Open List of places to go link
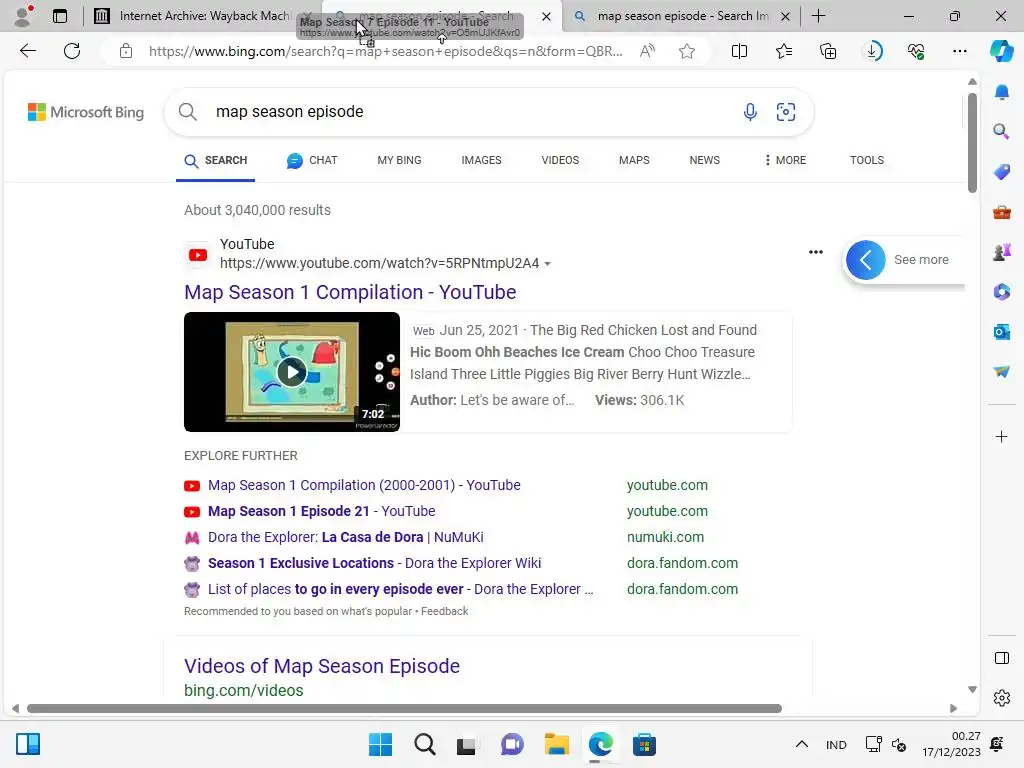1024x768 pixels. 400,589
